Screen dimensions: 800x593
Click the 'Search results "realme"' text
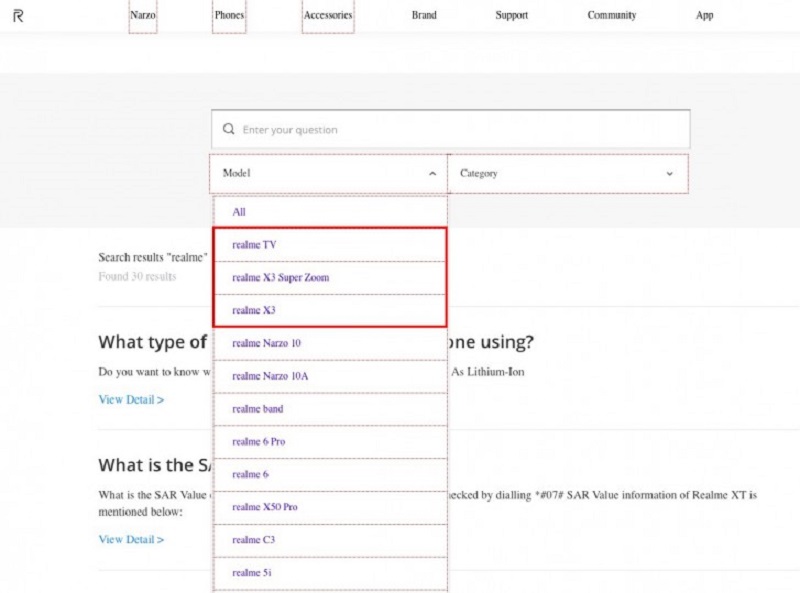coord(153,257)
